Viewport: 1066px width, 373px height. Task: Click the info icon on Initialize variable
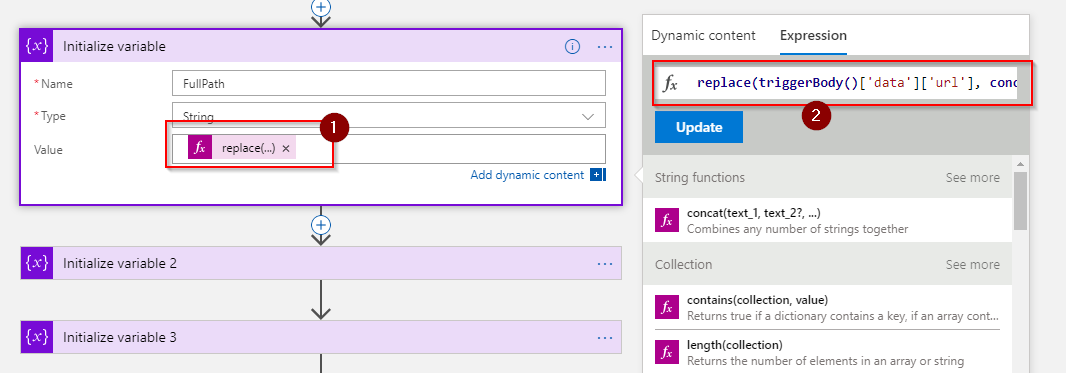pyautogui.click(x=572, y=46)
